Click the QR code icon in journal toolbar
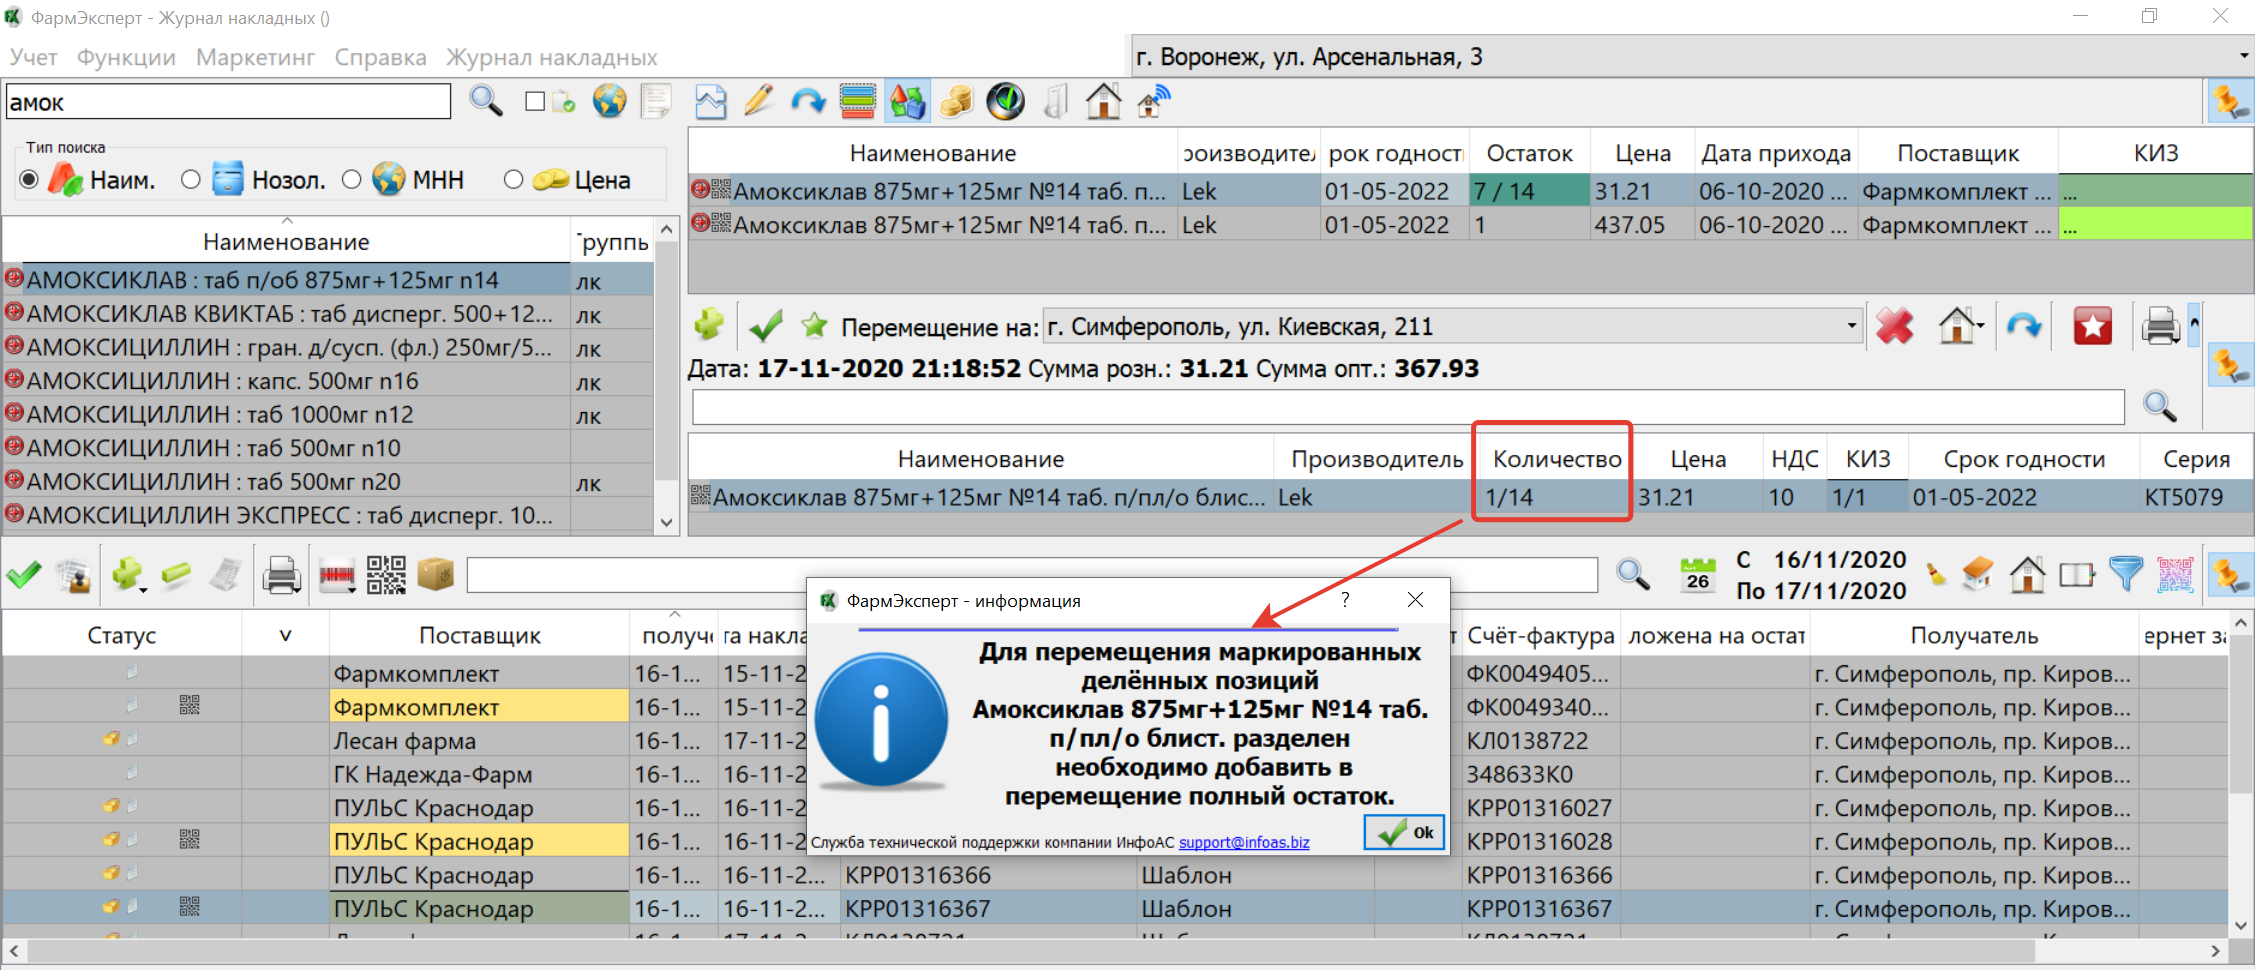Image resolution: width=2255 pixels, height=970 pixels. (x=386, y=575)
